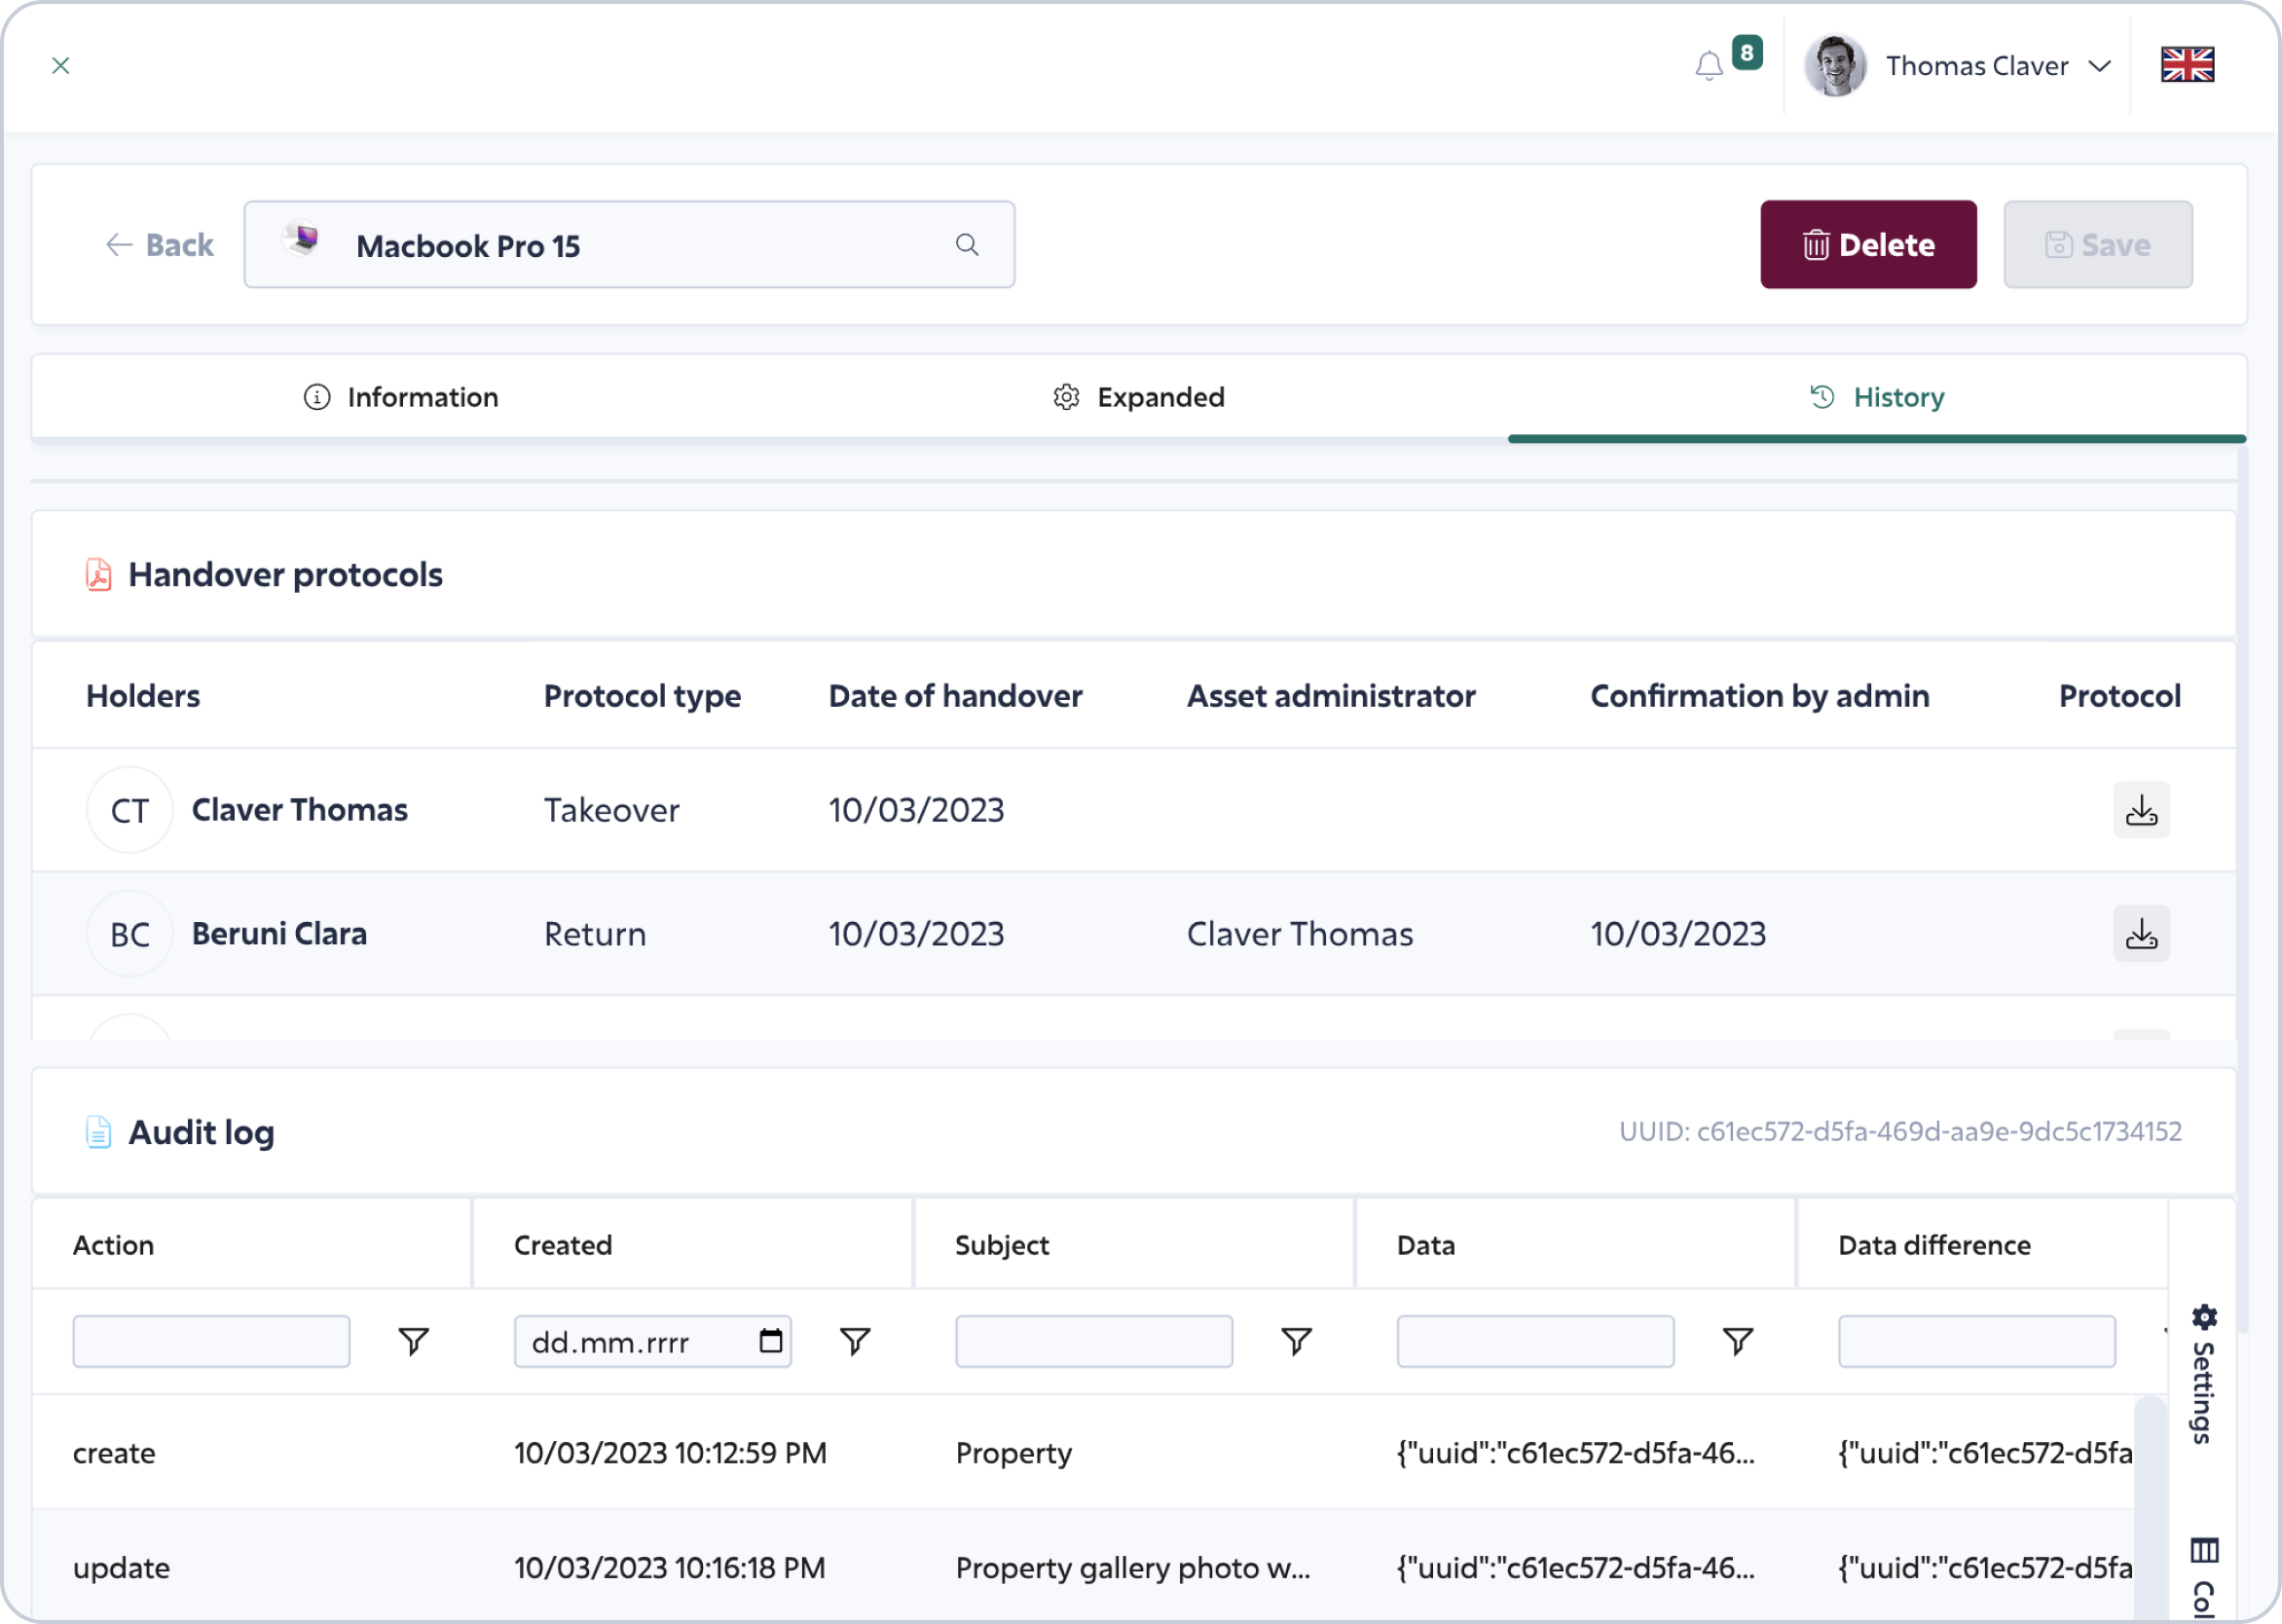Viewport: 2282px width, 1624px height.
Task: Click the Action filter input field
Action: coord(211,1341)
